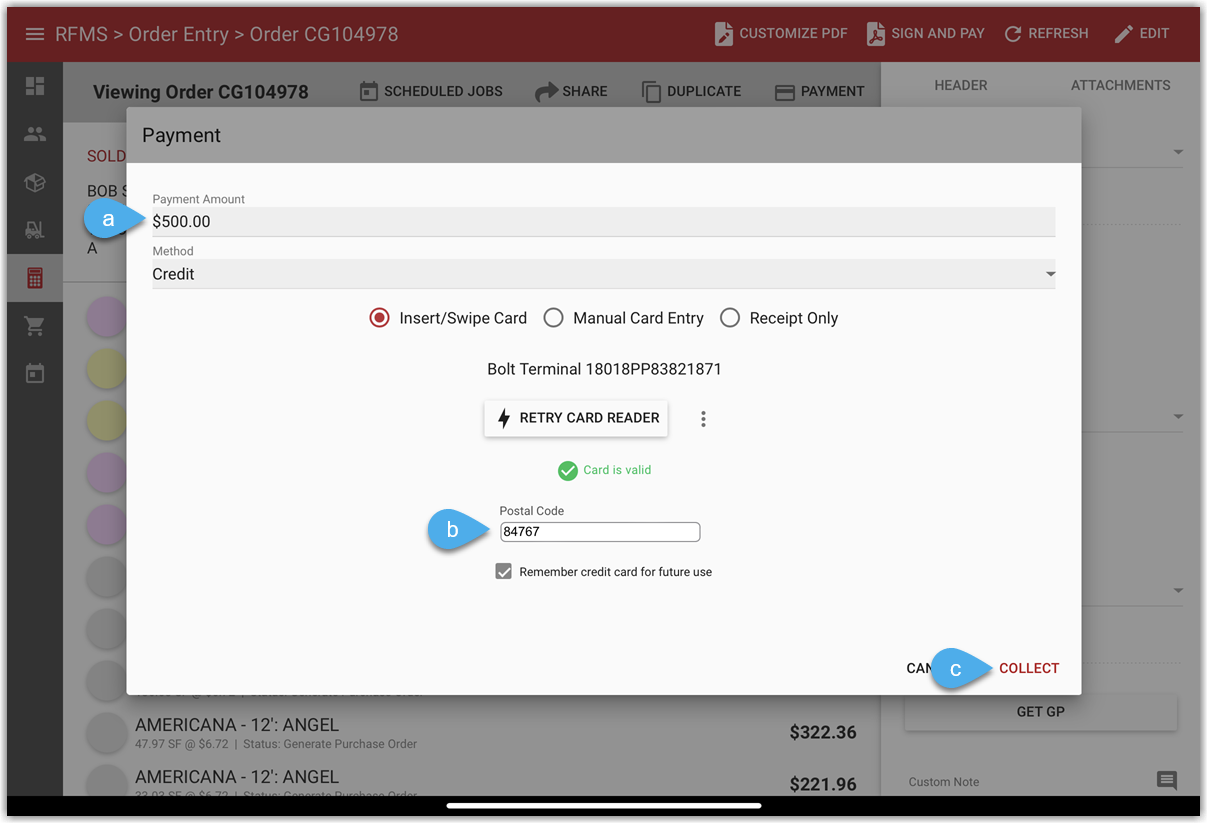Open the hamburger navigation menu
Image resolution: width=1208 pixels, height=824 pixels.
pos(35,34)
